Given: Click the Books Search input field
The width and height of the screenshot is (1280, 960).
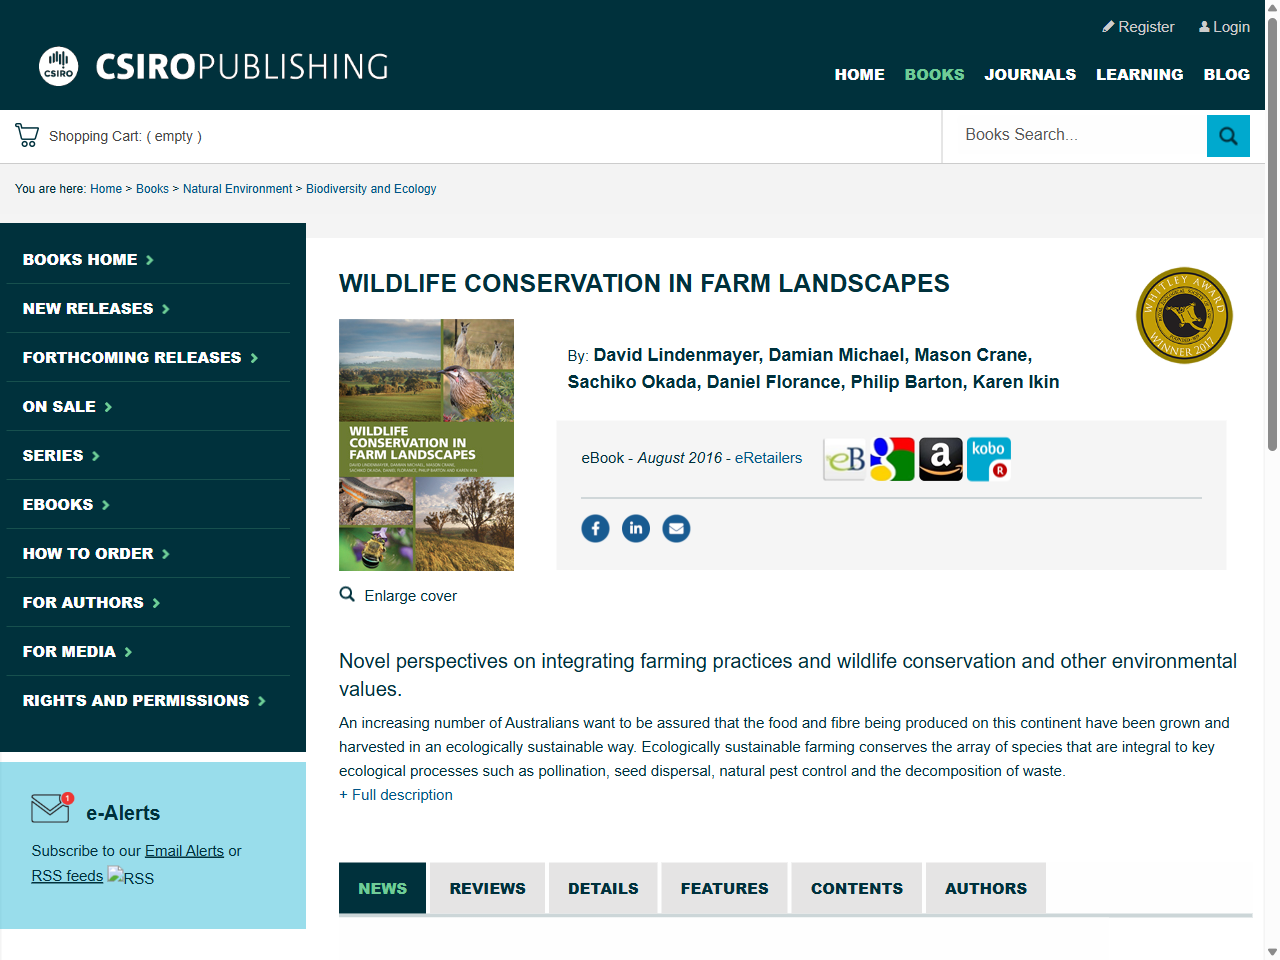Looking at the screenshot, I should [1075, 134].
